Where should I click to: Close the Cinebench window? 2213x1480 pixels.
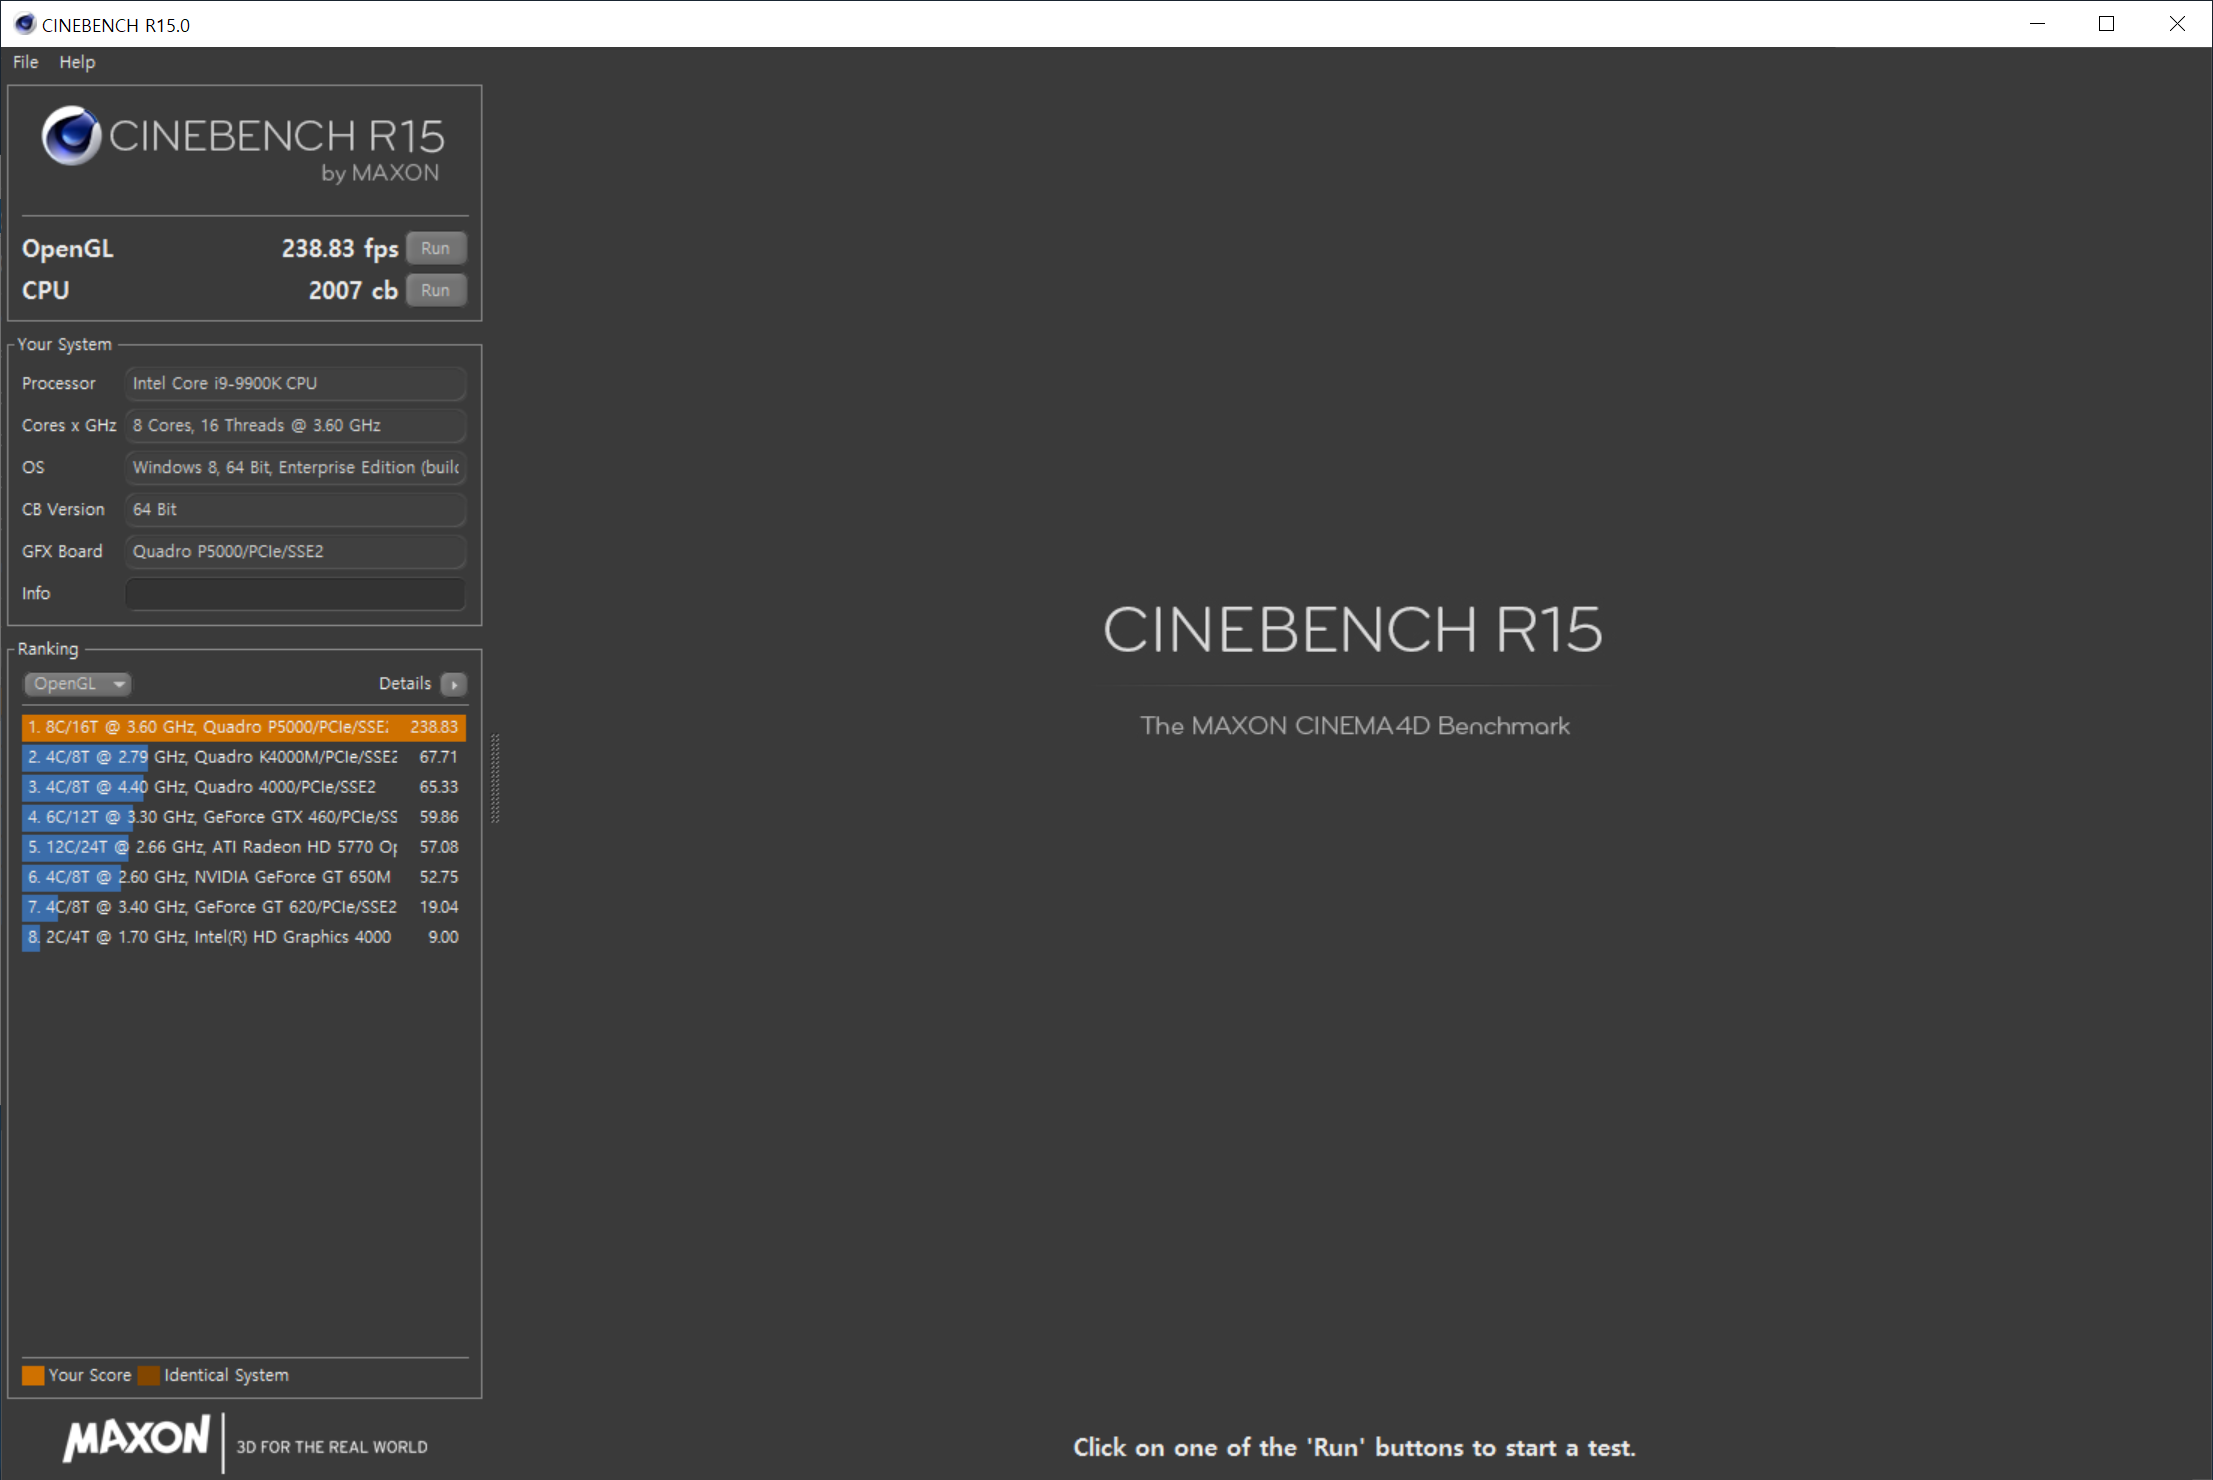(2177, 24)
